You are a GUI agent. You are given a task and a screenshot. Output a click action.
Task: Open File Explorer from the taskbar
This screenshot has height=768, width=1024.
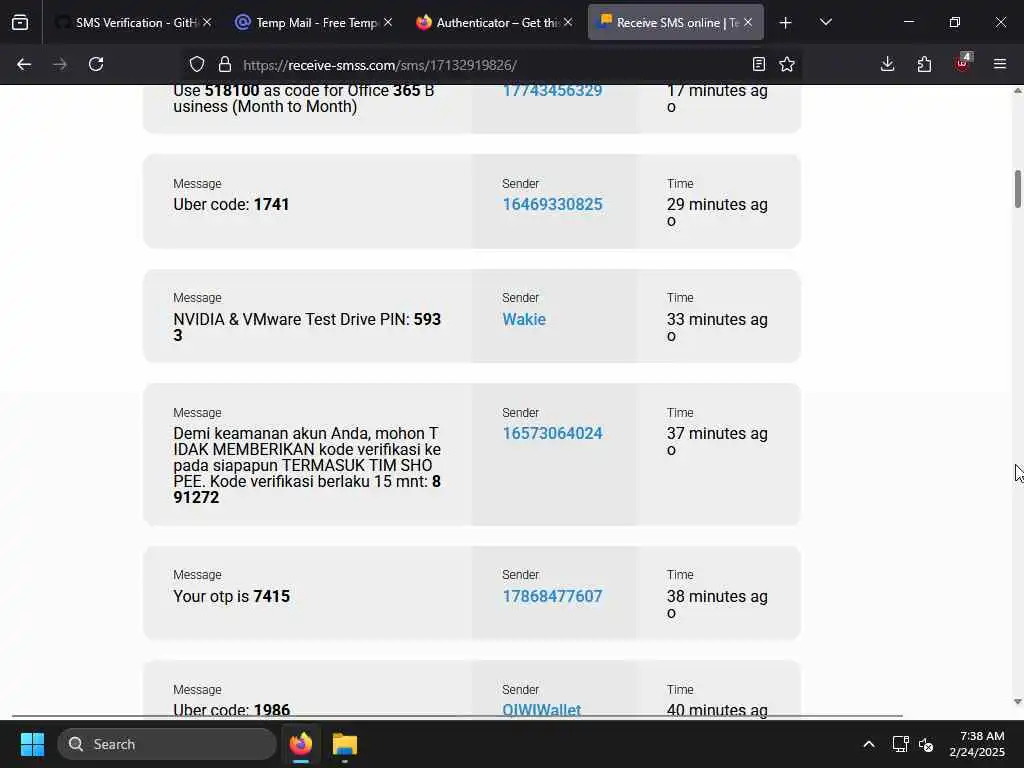(x=345, y=744)
